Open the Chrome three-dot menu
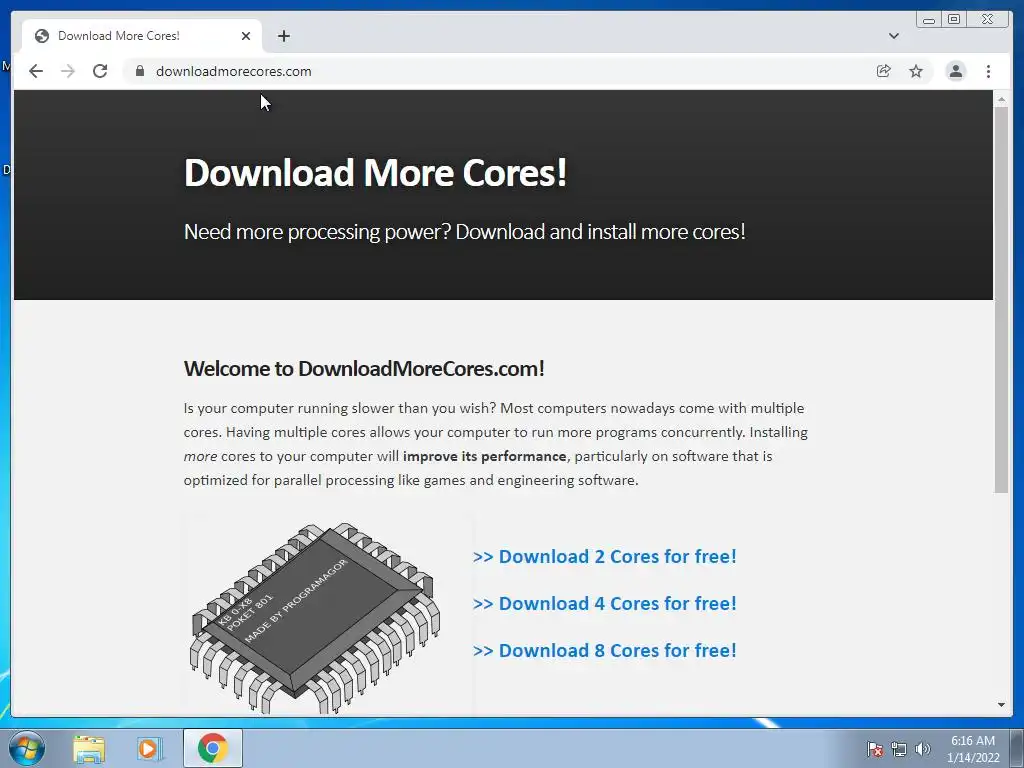This screenshot has width=1024, height=768. (x=988, y=71)
